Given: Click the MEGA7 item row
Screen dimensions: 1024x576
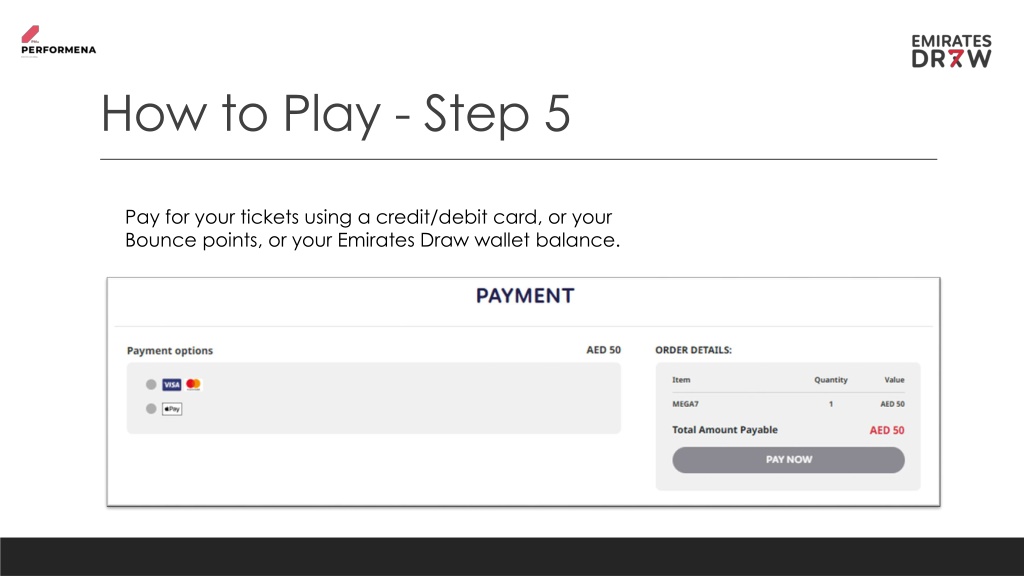Looking at the screenshot, I should click(x=788, y=404).
